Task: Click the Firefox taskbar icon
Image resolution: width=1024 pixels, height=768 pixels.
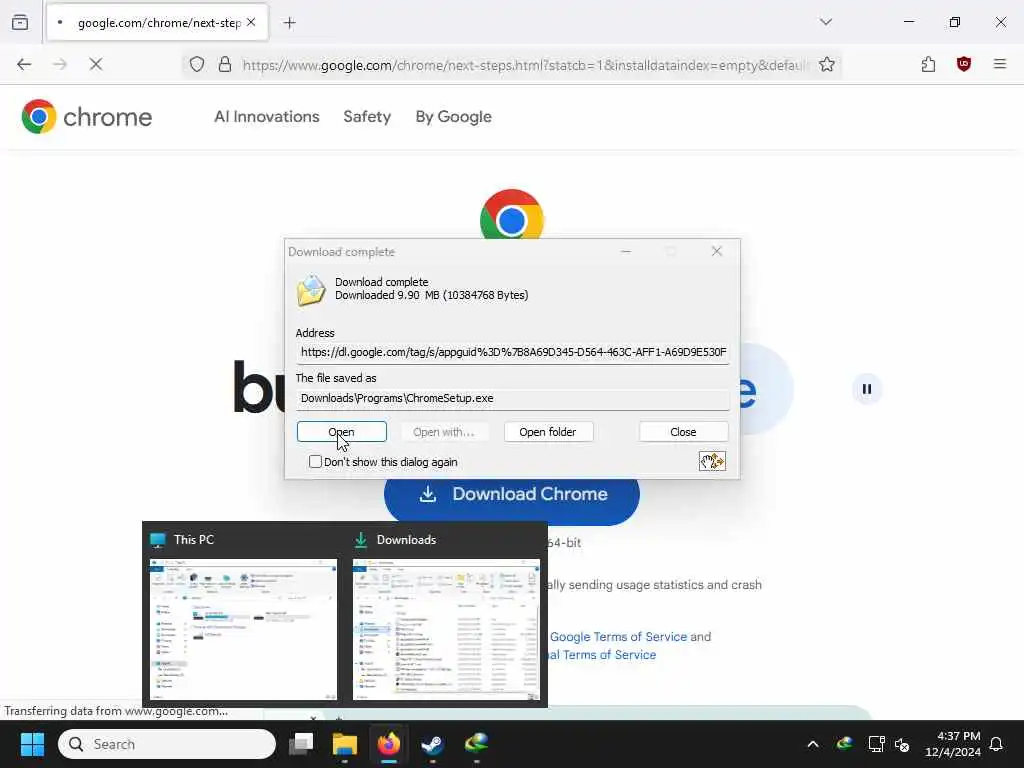Action: [x=389, y=744]
